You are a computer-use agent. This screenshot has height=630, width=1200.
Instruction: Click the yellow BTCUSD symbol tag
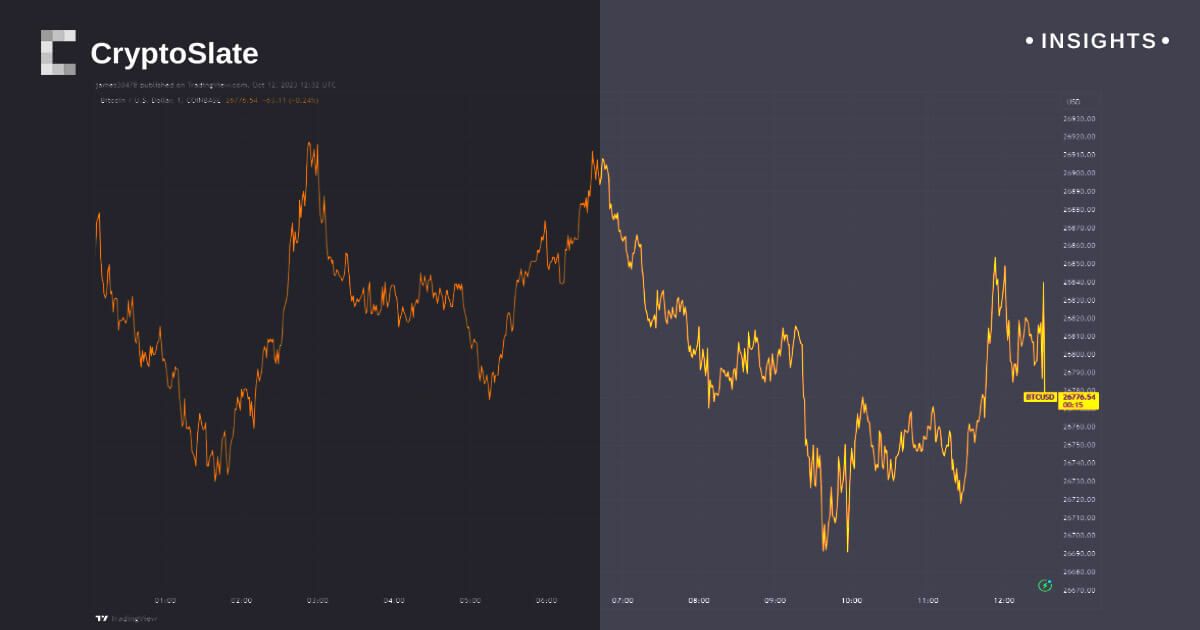[1040, 397]
